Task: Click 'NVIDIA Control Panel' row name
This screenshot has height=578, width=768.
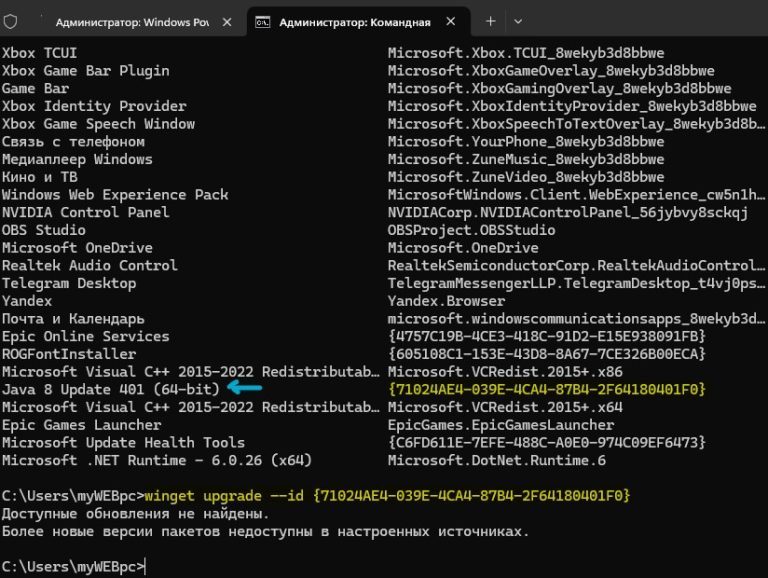Action: [x=86, y=212]
